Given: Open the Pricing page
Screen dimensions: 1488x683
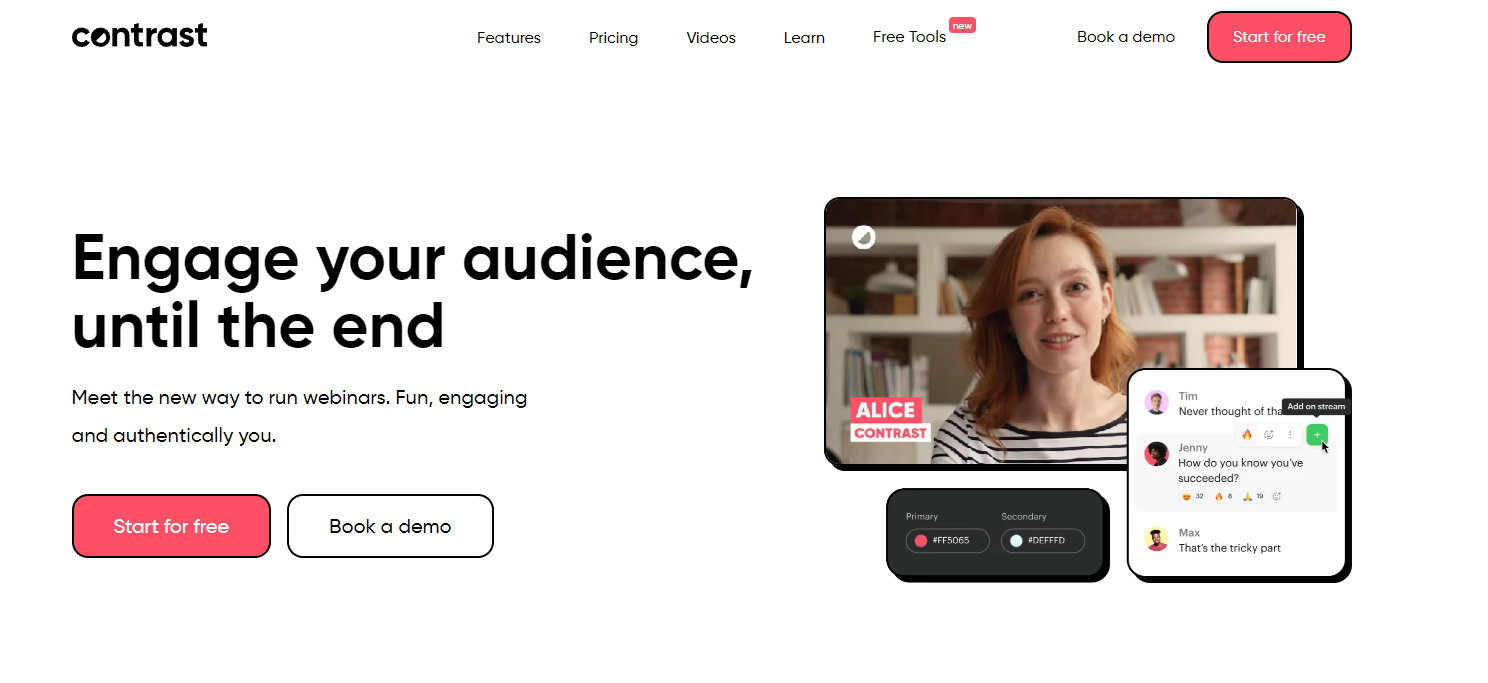Looking at the screenshot, I should point(613,38).
